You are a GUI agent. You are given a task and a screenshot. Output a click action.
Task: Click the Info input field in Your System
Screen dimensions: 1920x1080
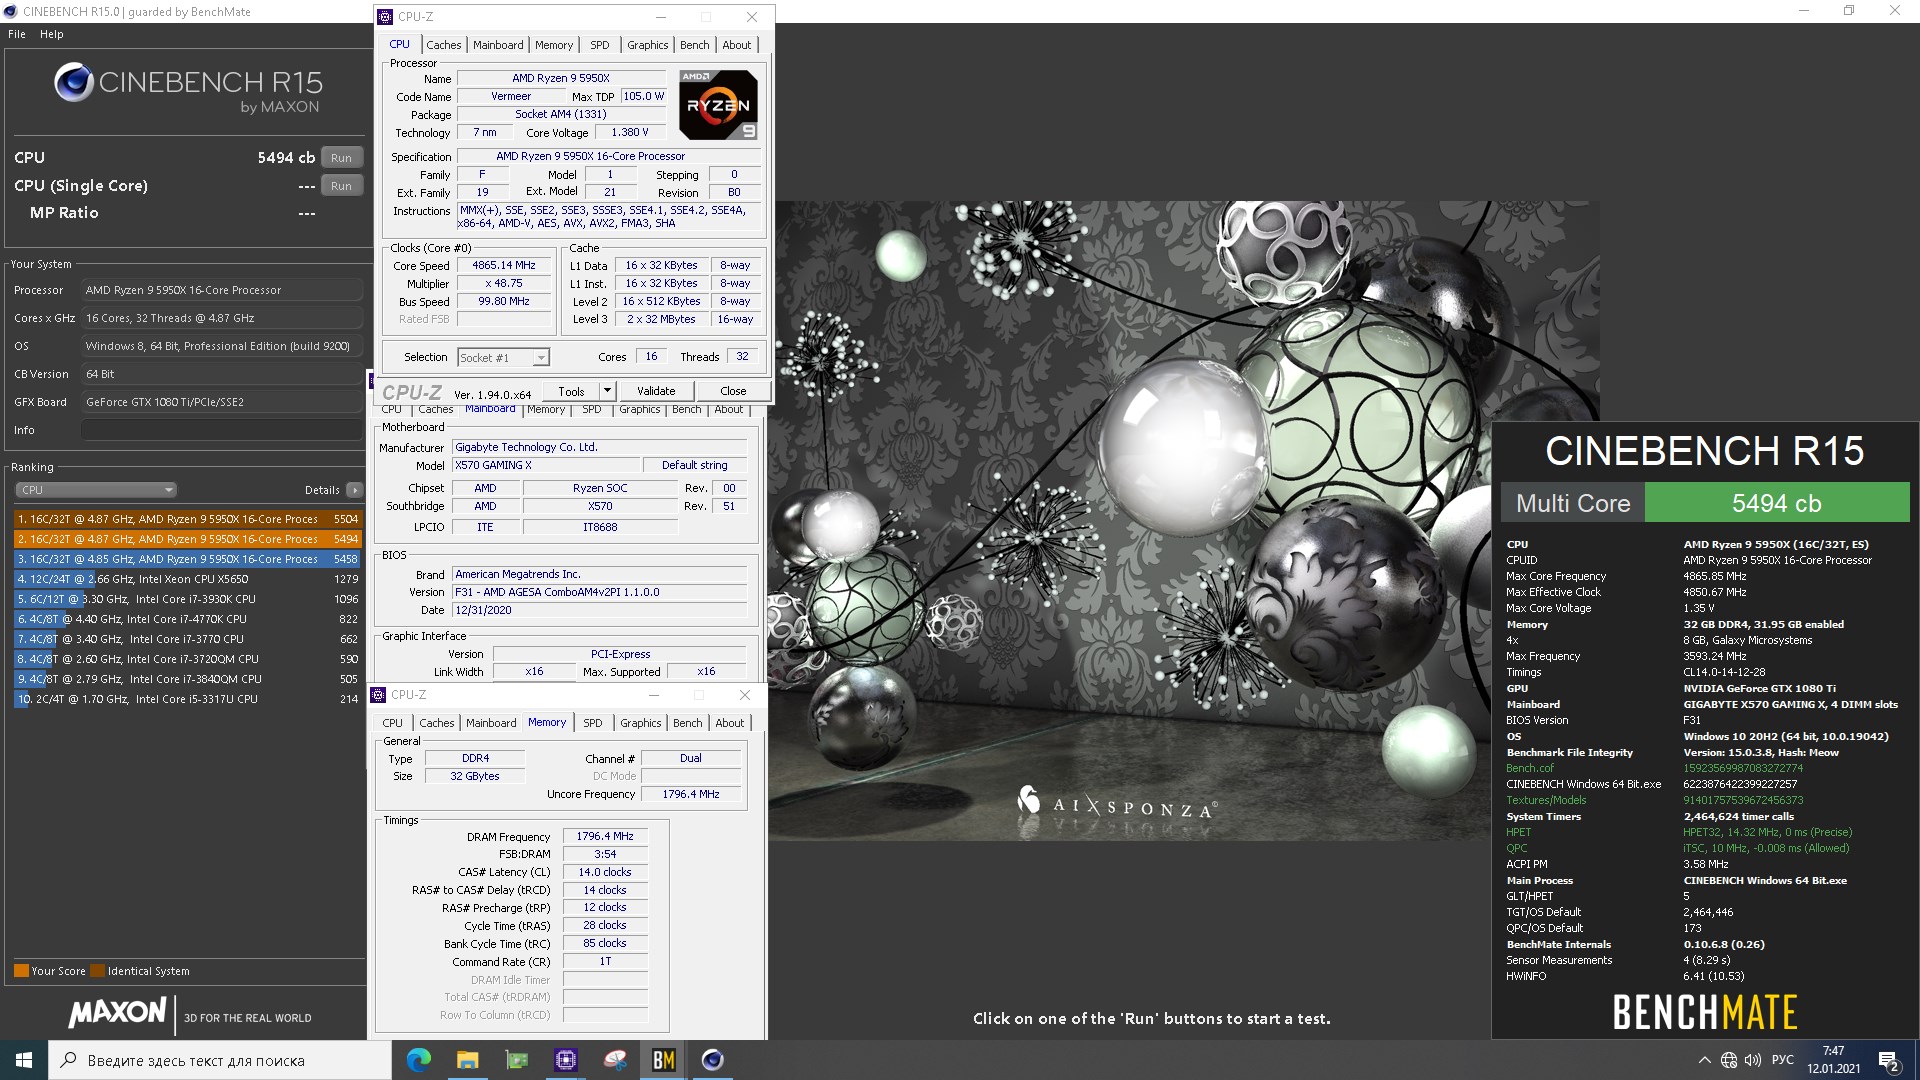(x=221, y=430)
